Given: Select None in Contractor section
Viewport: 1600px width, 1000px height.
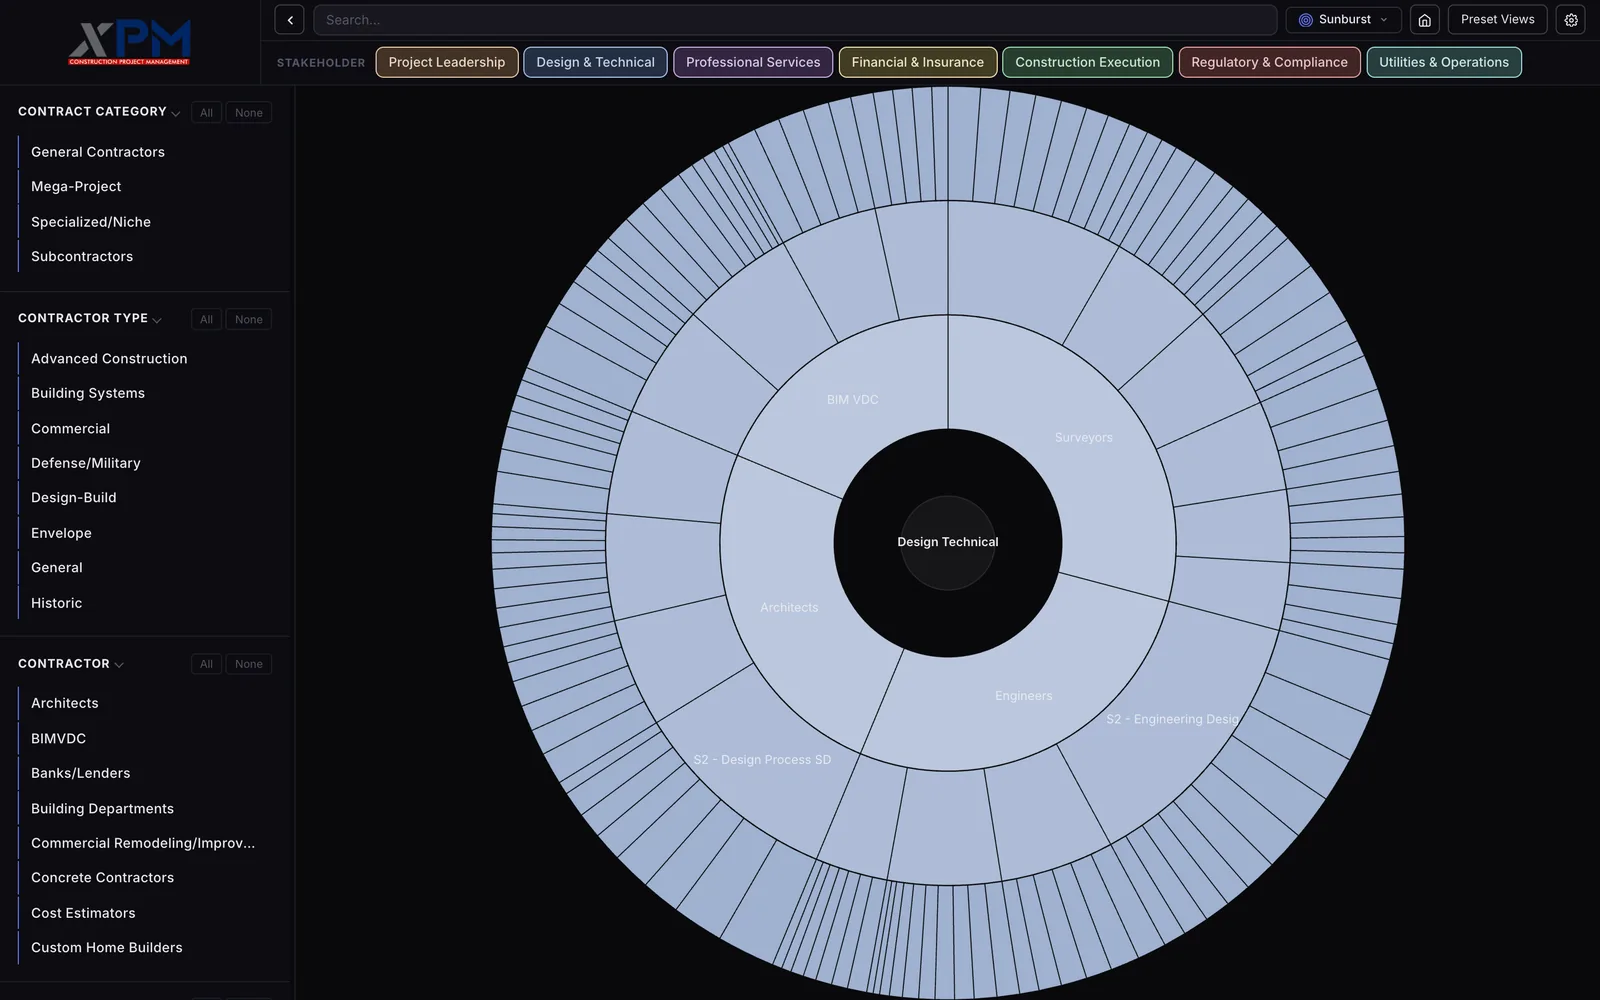Looking at the screenshot, I should point(249,664).
